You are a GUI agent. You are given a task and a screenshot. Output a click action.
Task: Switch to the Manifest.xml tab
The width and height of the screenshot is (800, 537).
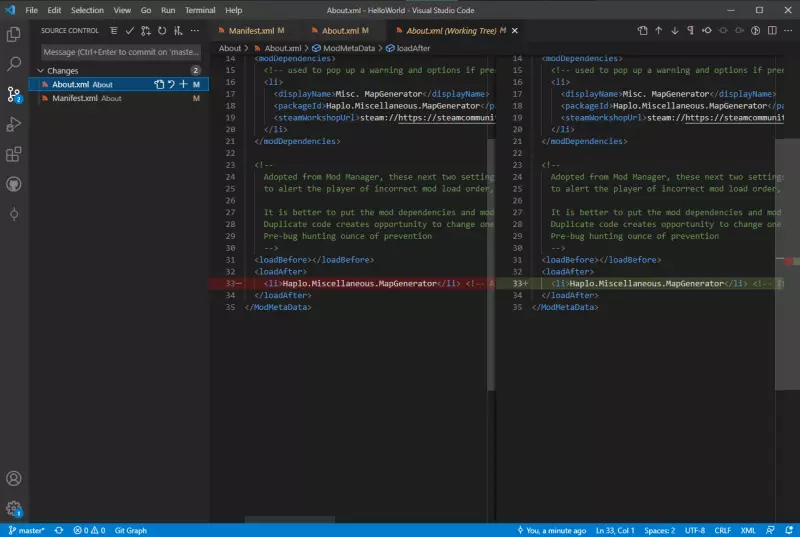(251, 31)
